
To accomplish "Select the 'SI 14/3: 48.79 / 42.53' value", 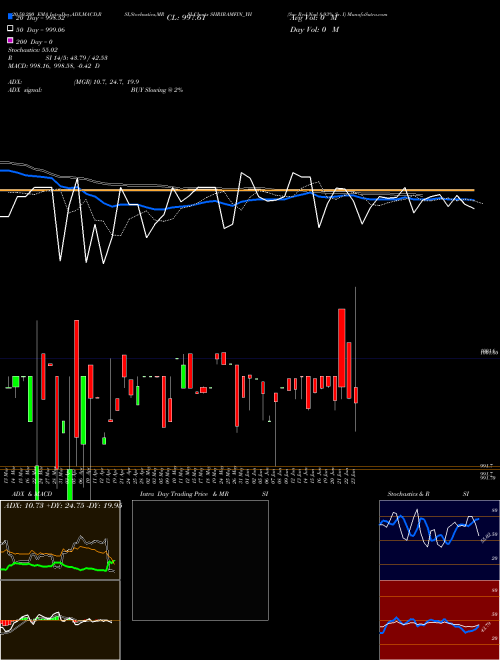I will tap(76, 58).
